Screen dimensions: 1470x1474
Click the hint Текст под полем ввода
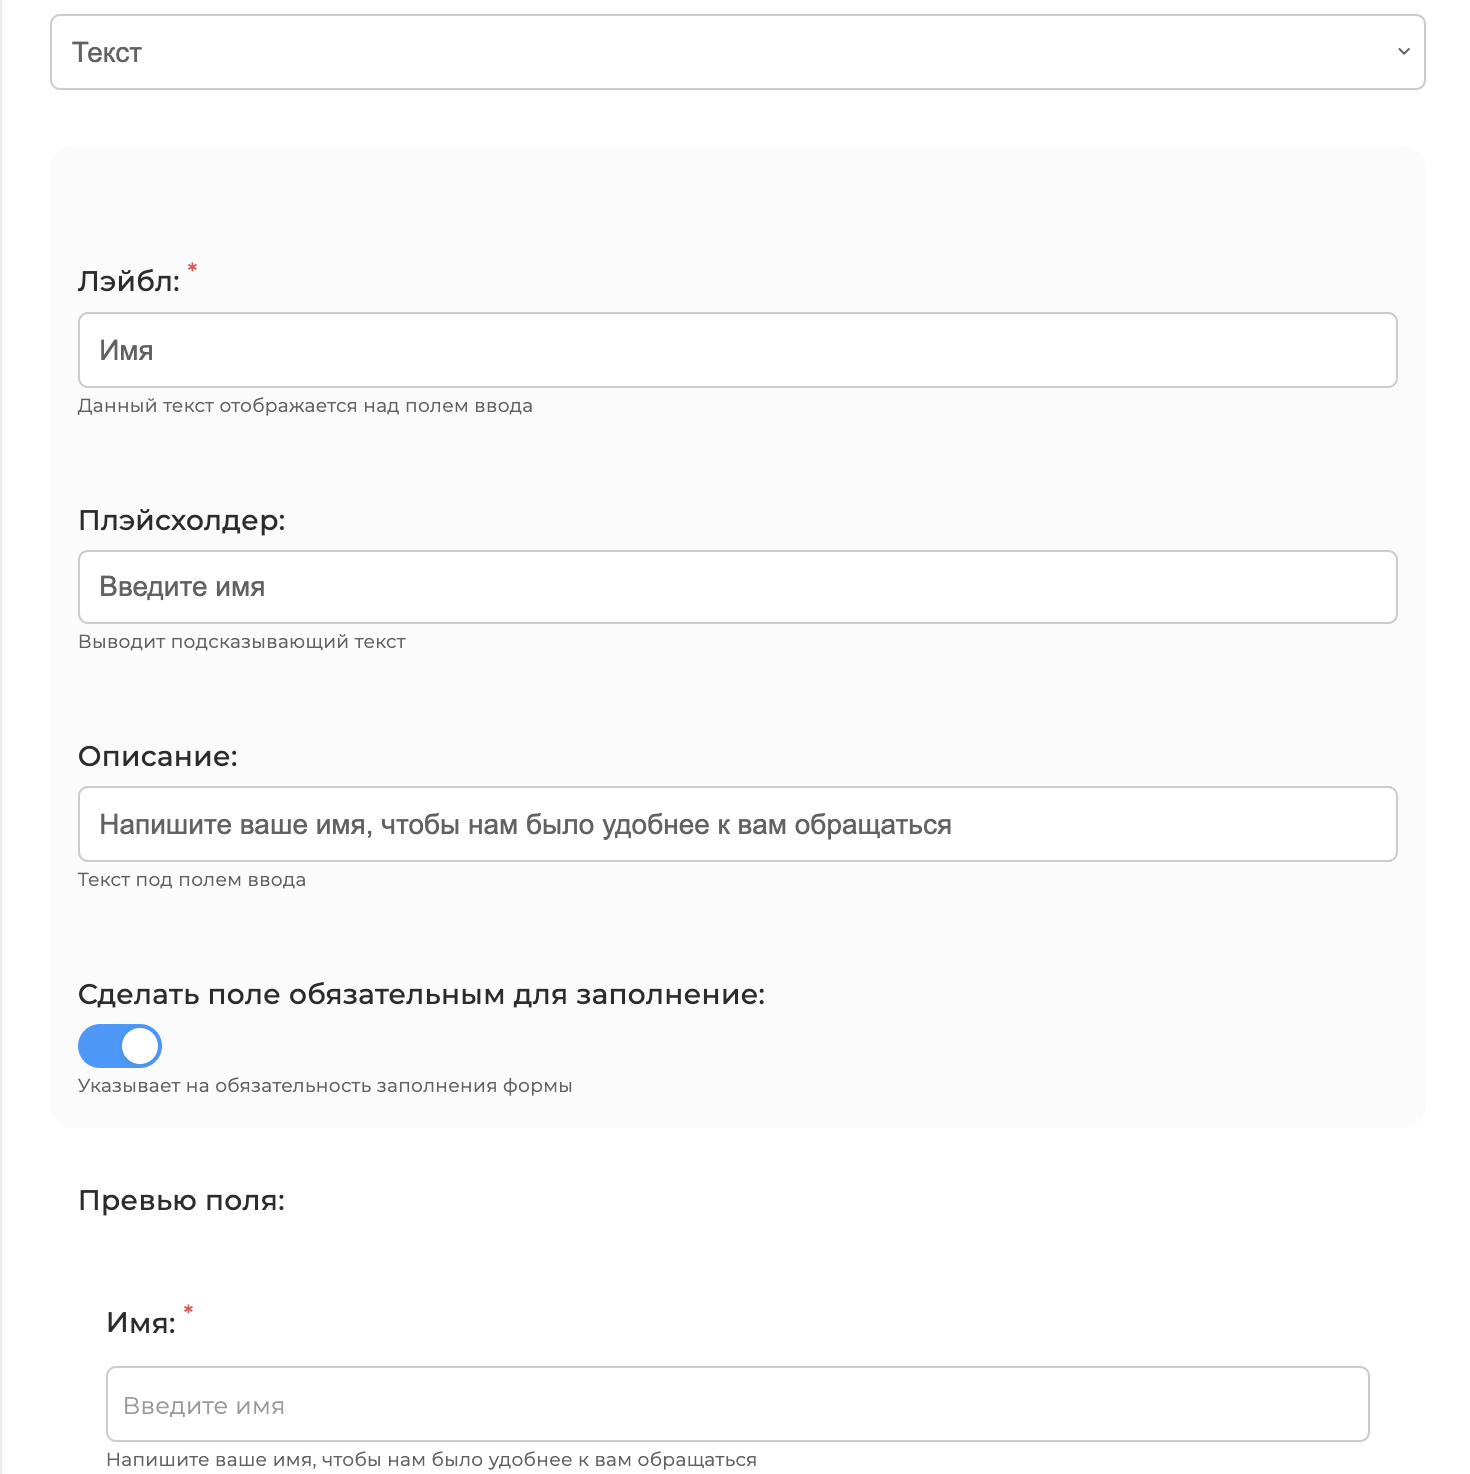click(192, 880)
